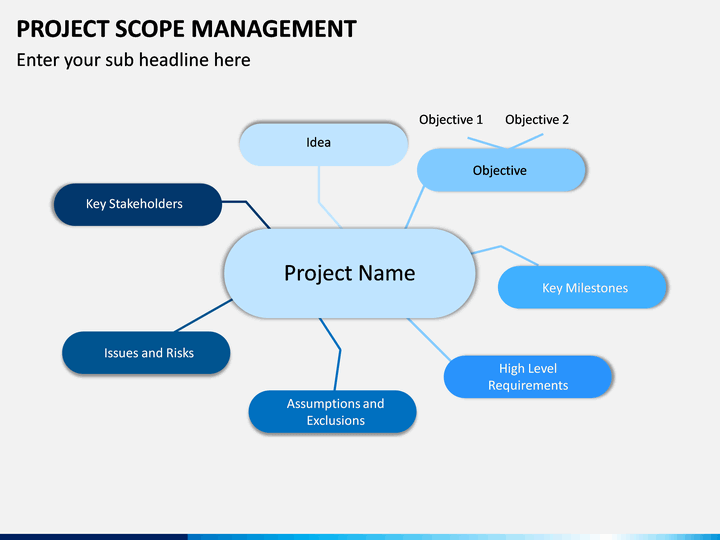This screenshot has width=720, height=540.
Task: Select the Objective bubble
Action: 501,170
